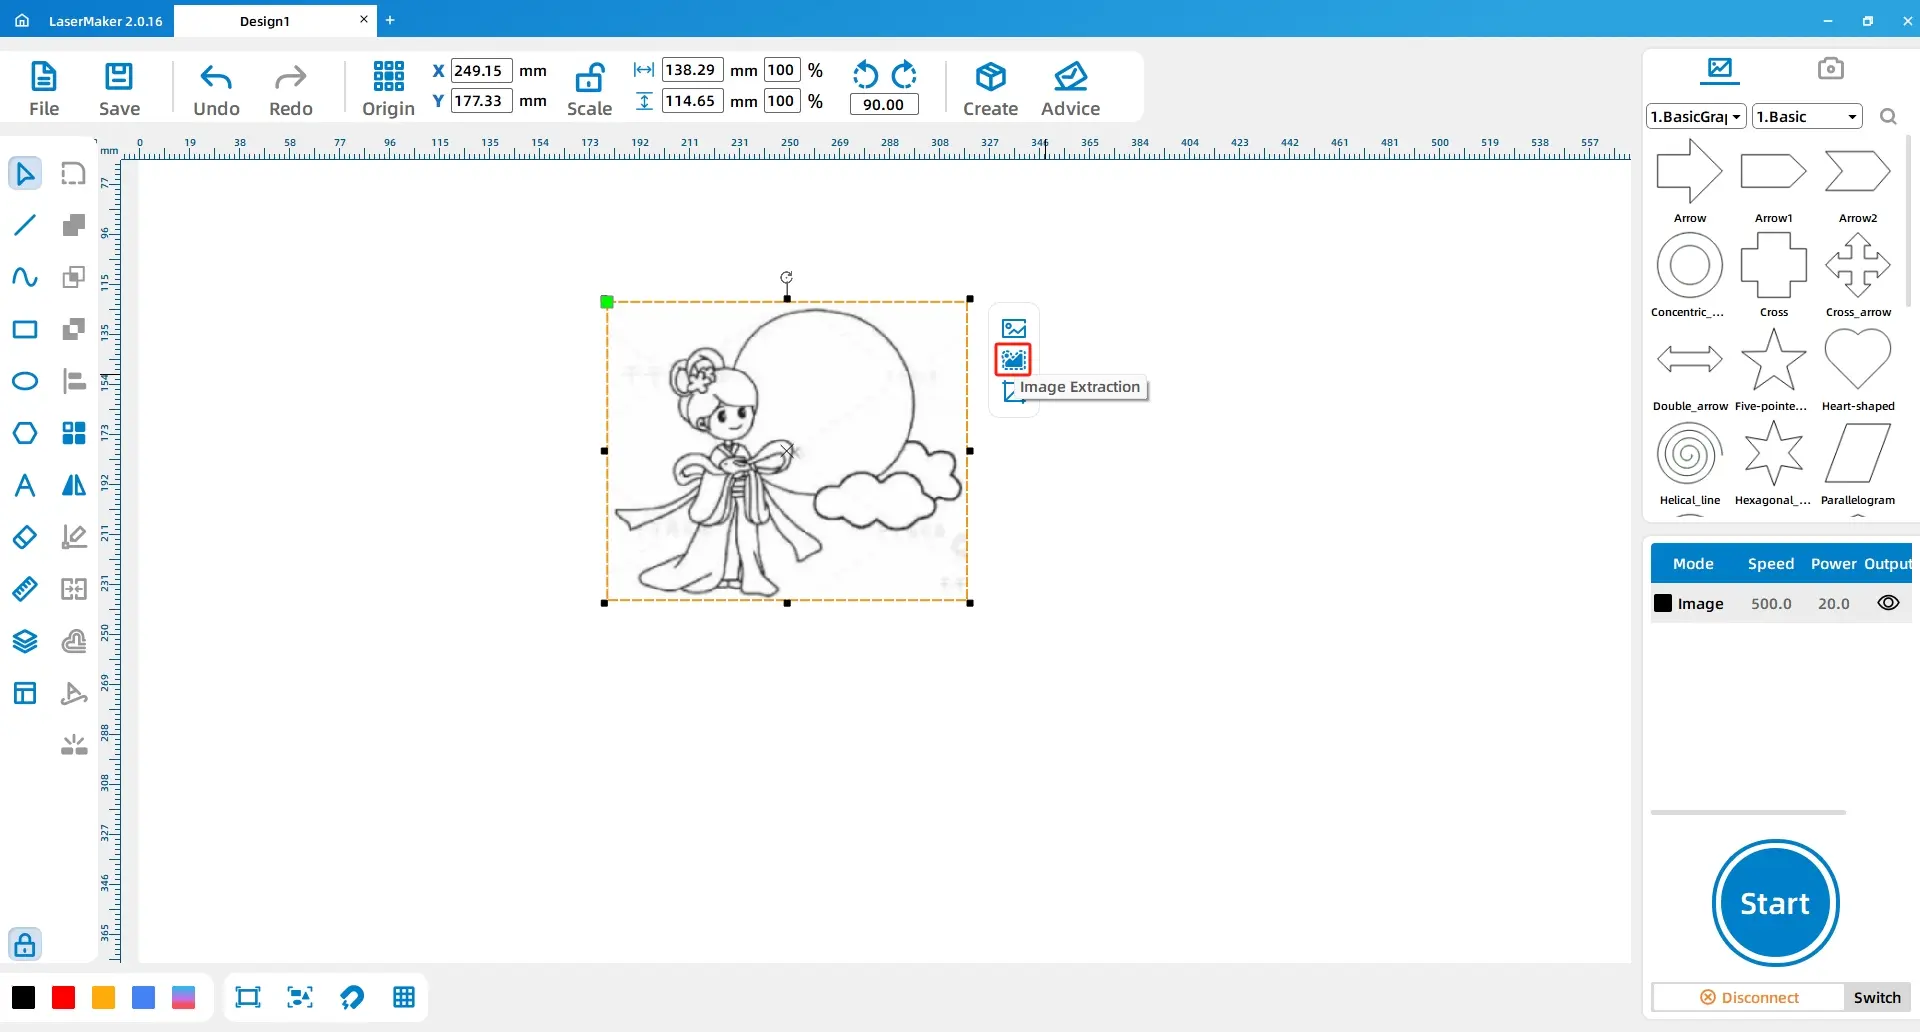
Task: Select the Hexagon polygon tool
Action: (x=25, y=433)
